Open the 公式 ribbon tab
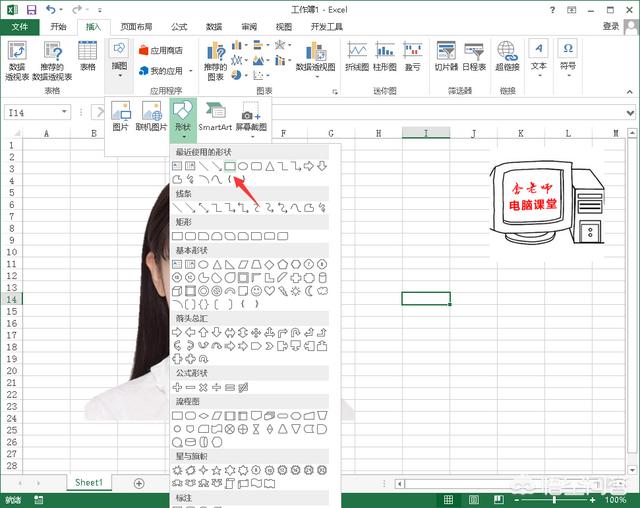Image resolution: width=640 pixels, height=508 pixels. click(179, 27)
